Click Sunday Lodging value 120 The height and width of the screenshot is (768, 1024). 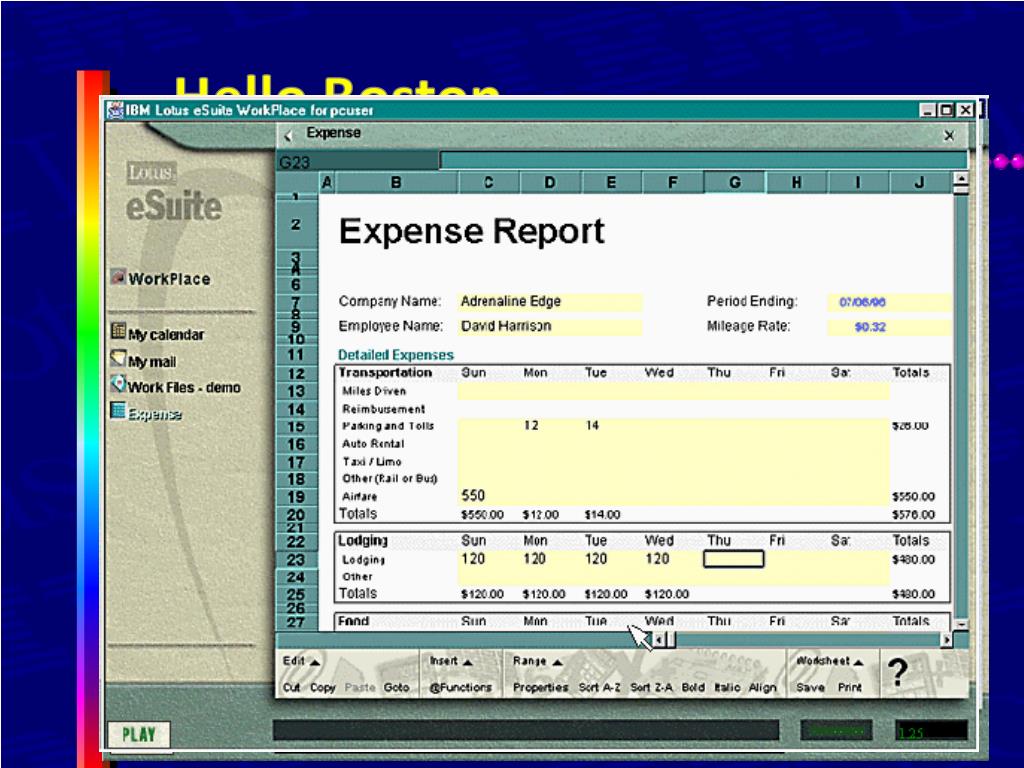pyautogui.click(x=473, y=559)
